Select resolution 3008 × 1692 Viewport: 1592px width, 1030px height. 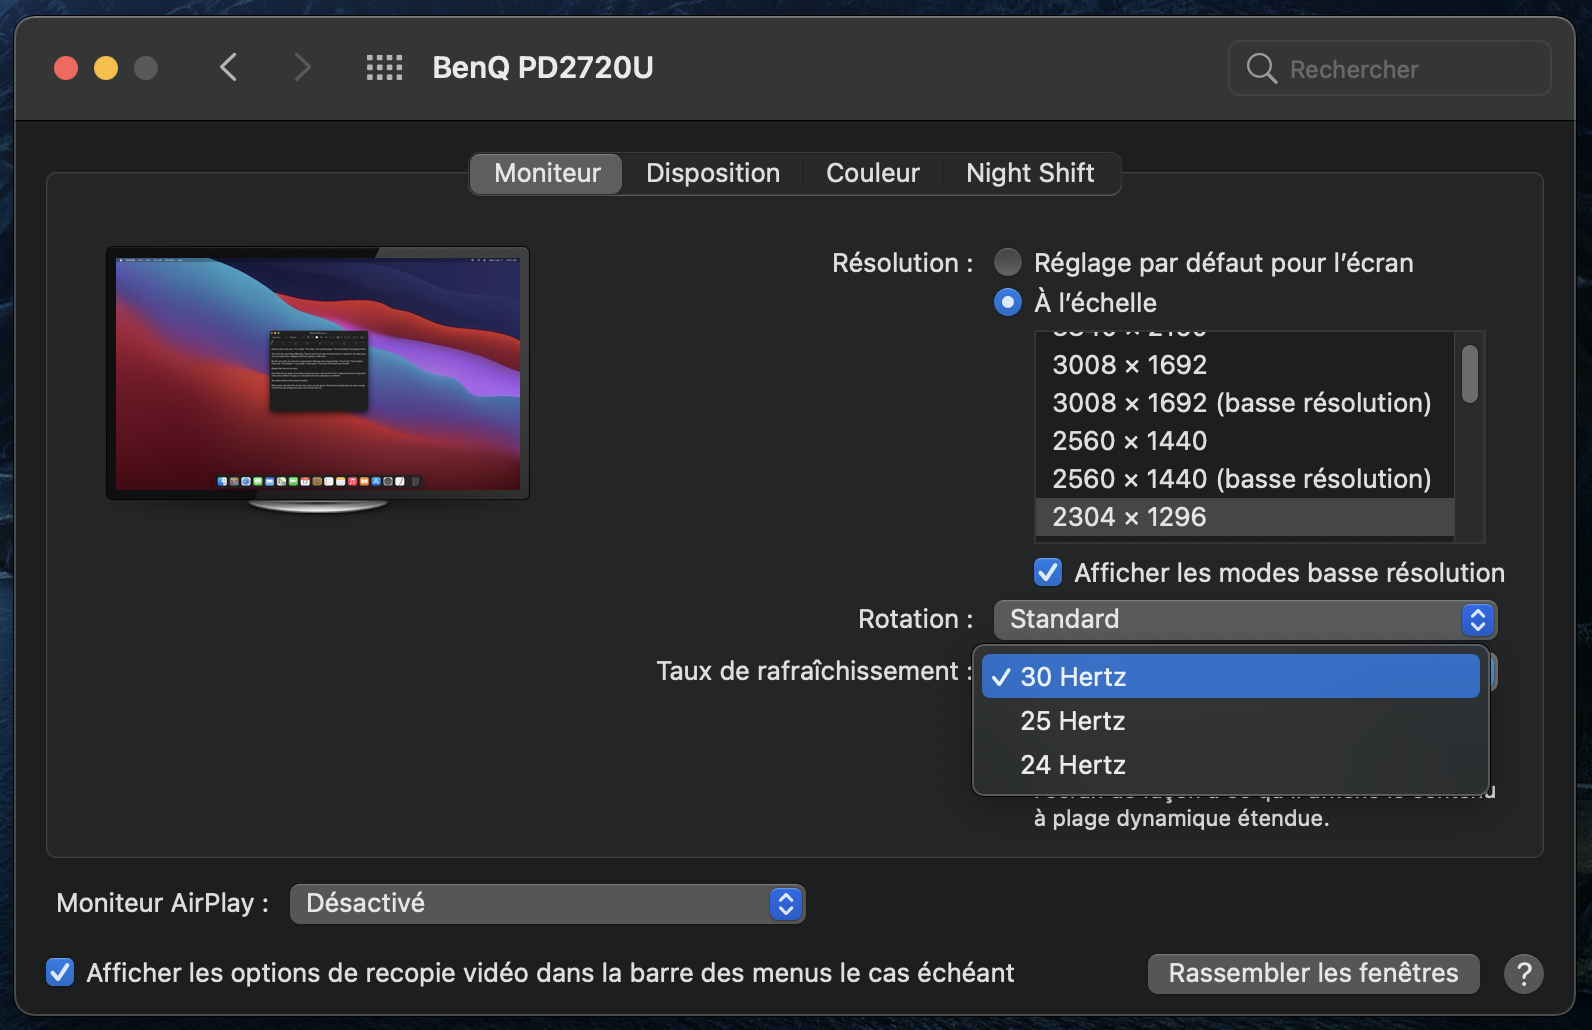pyautogui.click(x=1244, y=365)
